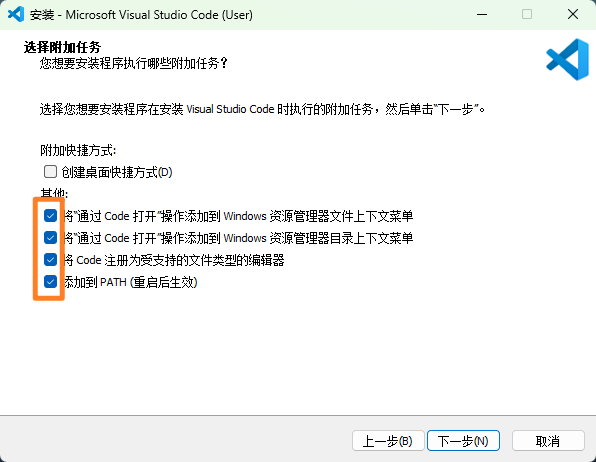The image size is (596, 462).
Task: Continue with the 下一步(N) button
Action: (x=463, y=441)
